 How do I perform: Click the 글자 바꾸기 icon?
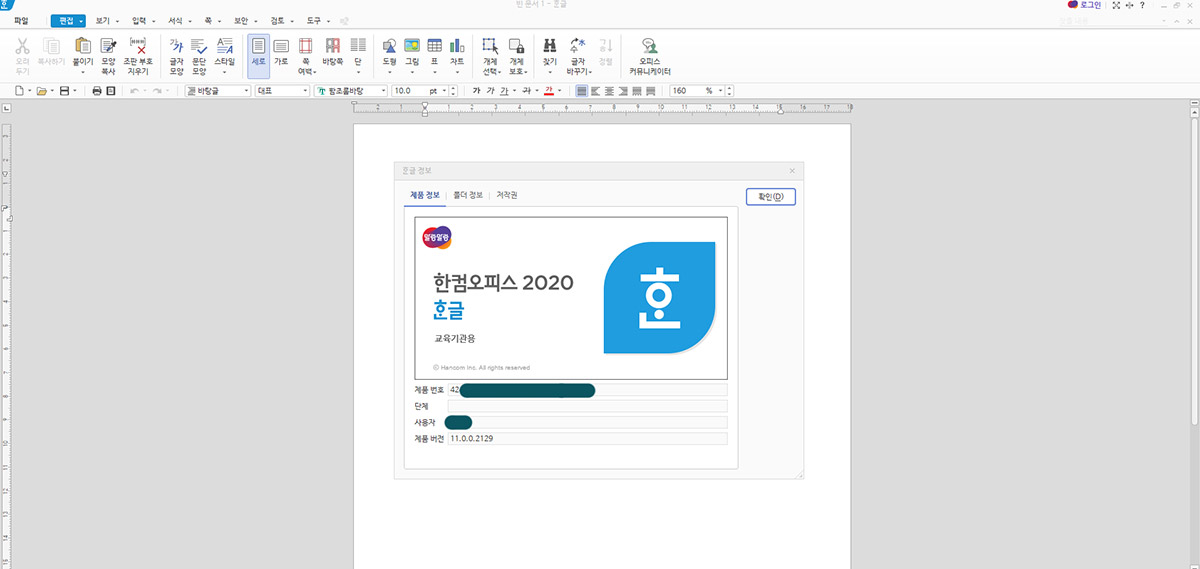coord(578,45)
